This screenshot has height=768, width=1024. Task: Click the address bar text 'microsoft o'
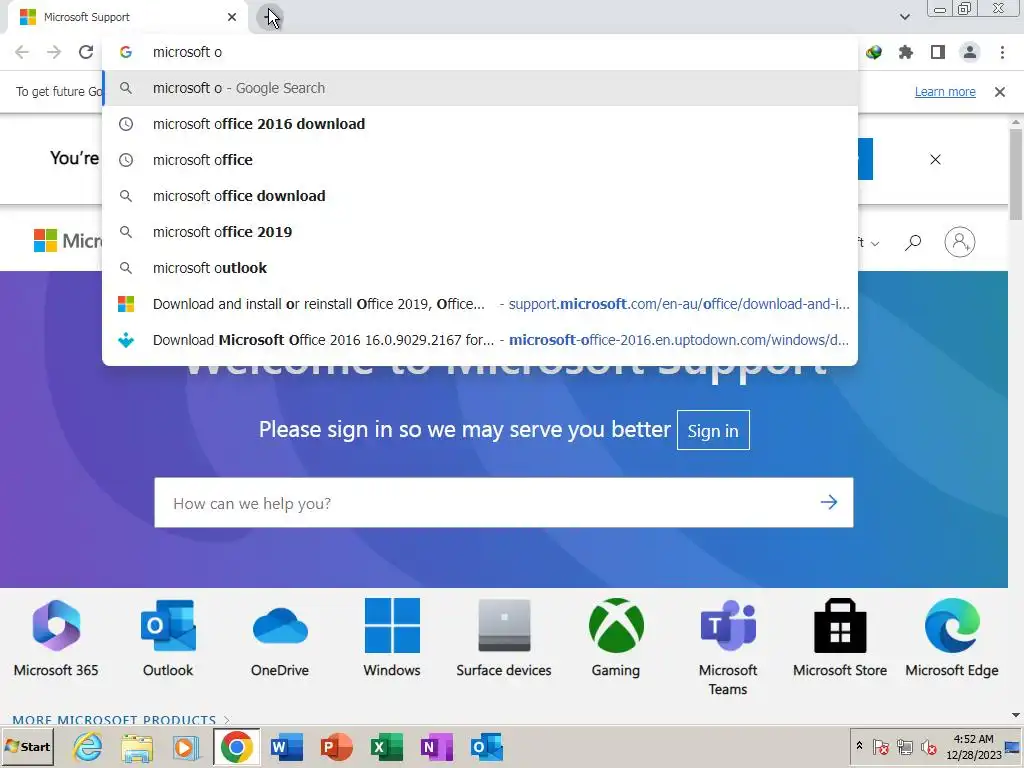187,52
